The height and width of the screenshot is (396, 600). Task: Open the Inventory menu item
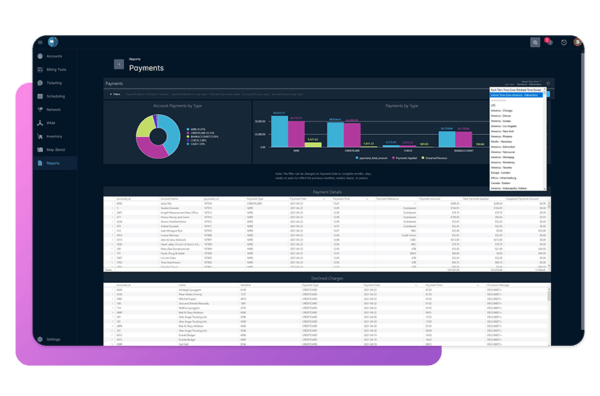coord(54,137)
